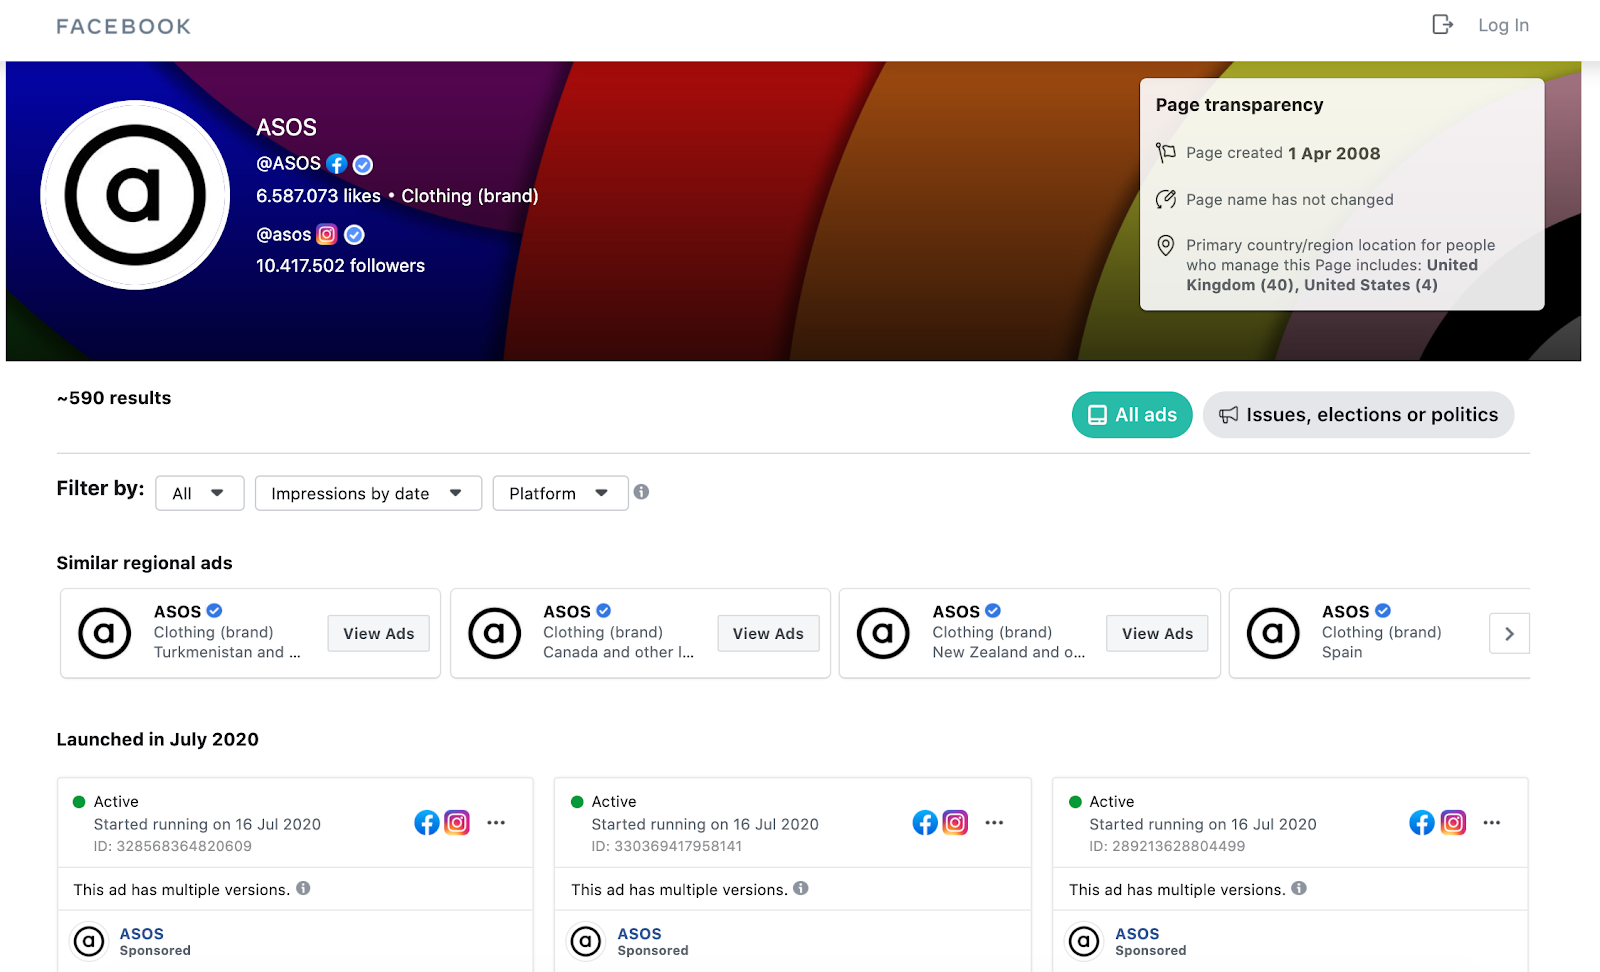Viewport: 1600px width, 972px height.
Task: Click multiple versions info icon on third ad
Action: tap(1299, 888)
